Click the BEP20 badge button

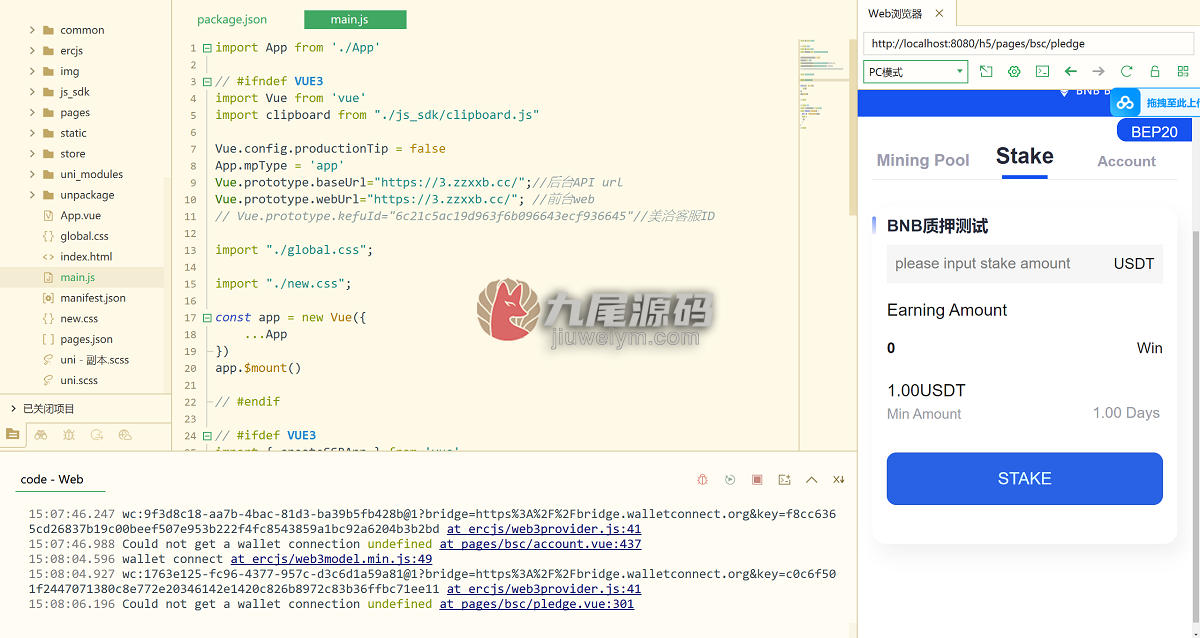pos(1155,131)
